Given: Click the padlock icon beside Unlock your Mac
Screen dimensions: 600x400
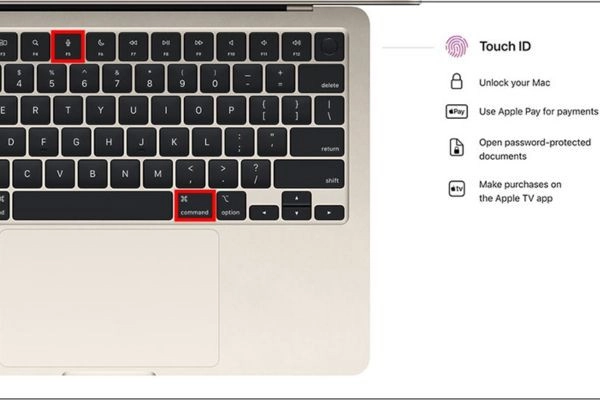Looking at the screenshot, I should (456, 82).
